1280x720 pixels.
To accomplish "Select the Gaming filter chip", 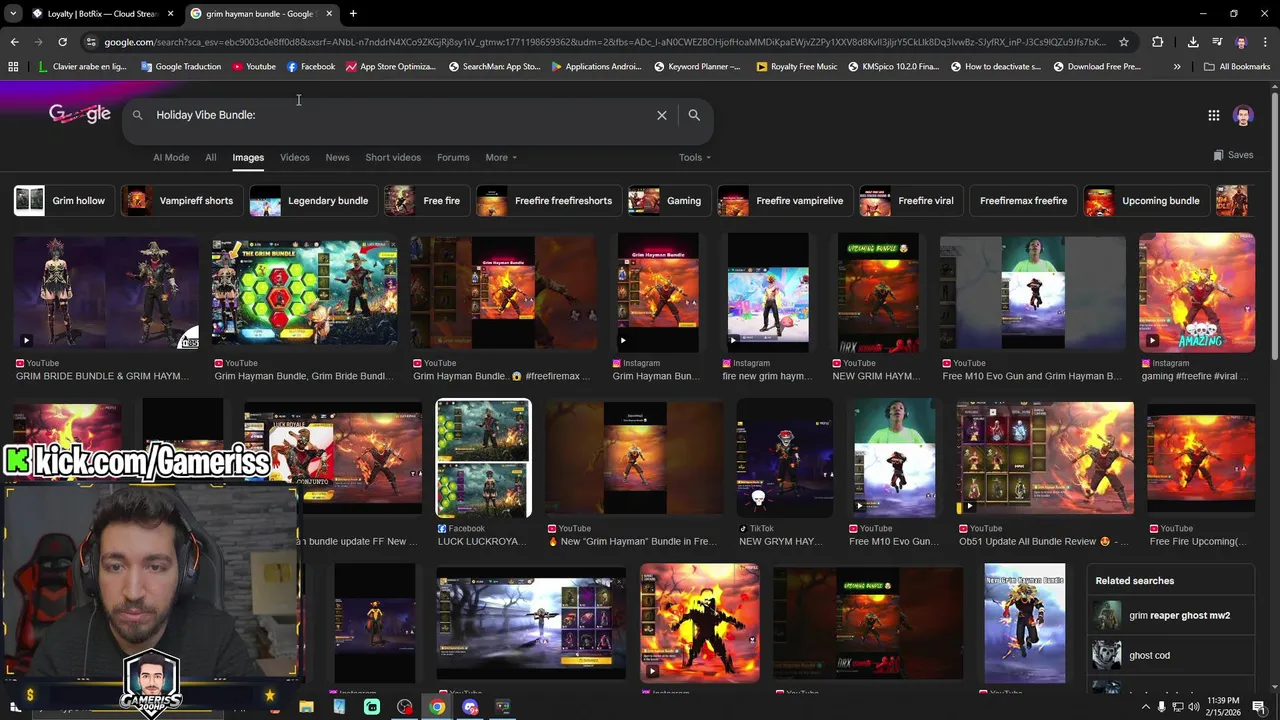I will click(x=669, y=201).
